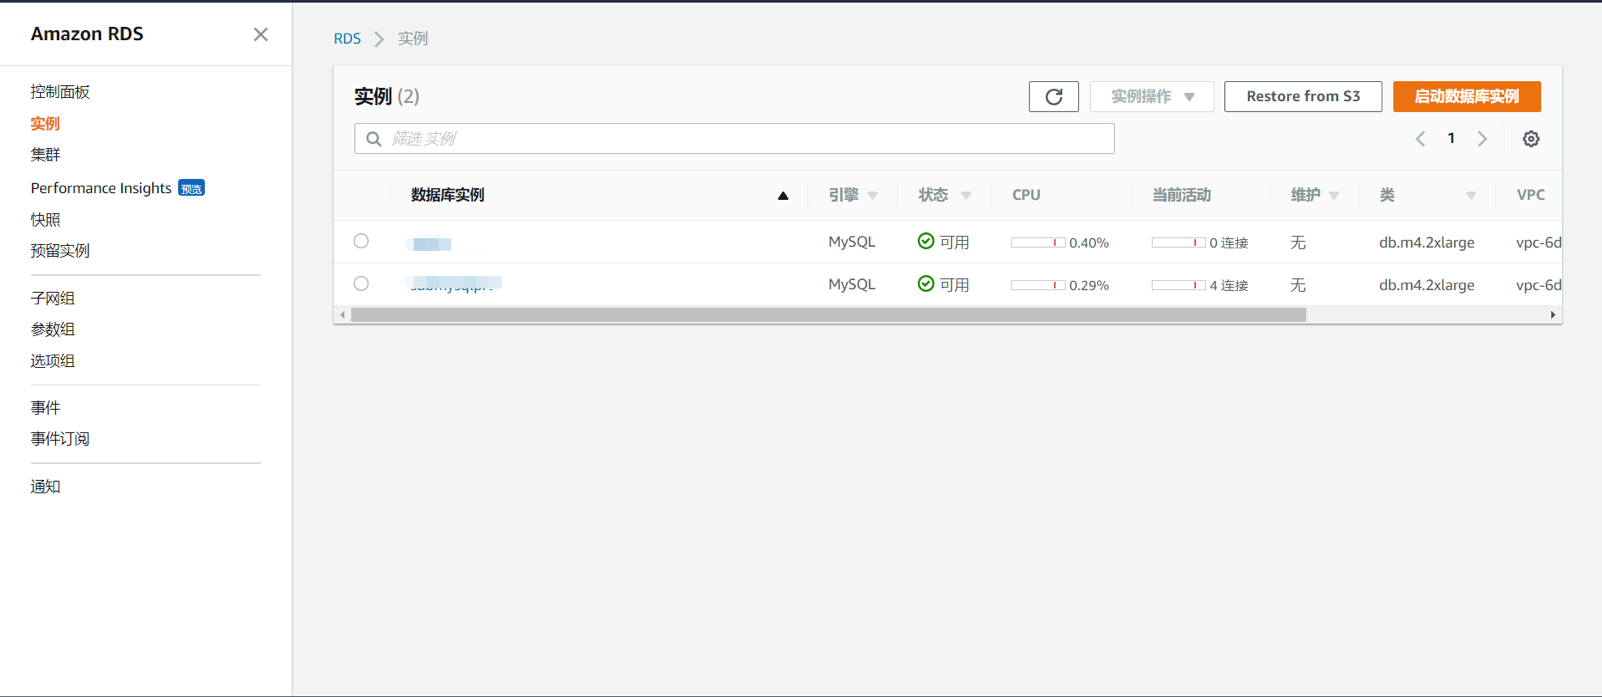Click the 启动数据库实例 button

1466,97
